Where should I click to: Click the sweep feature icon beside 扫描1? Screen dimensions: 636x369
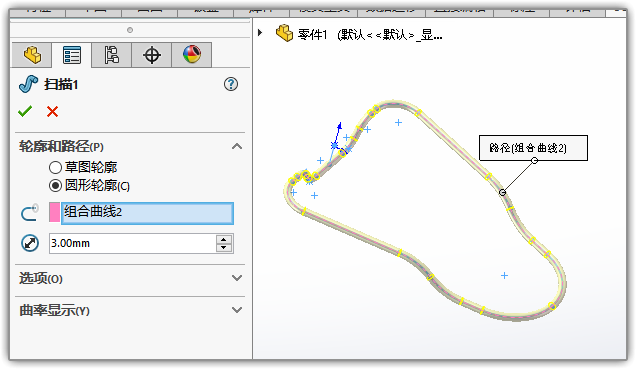coord(28,84)
